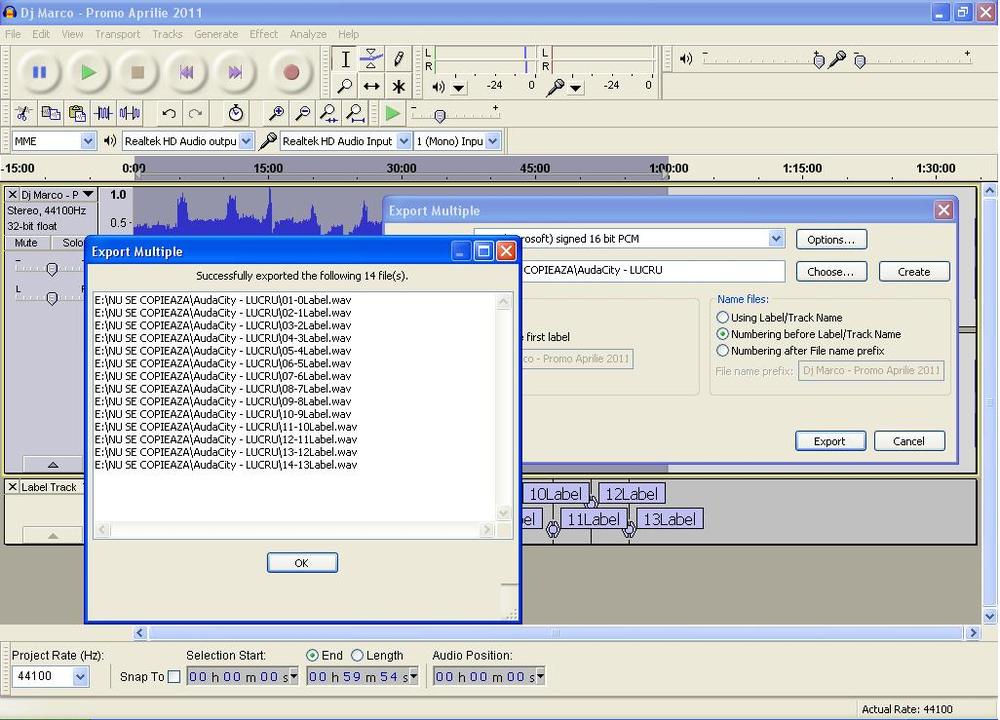Click the Options... button
Screen dimensions: 1000x720
(x=831, y=240)
